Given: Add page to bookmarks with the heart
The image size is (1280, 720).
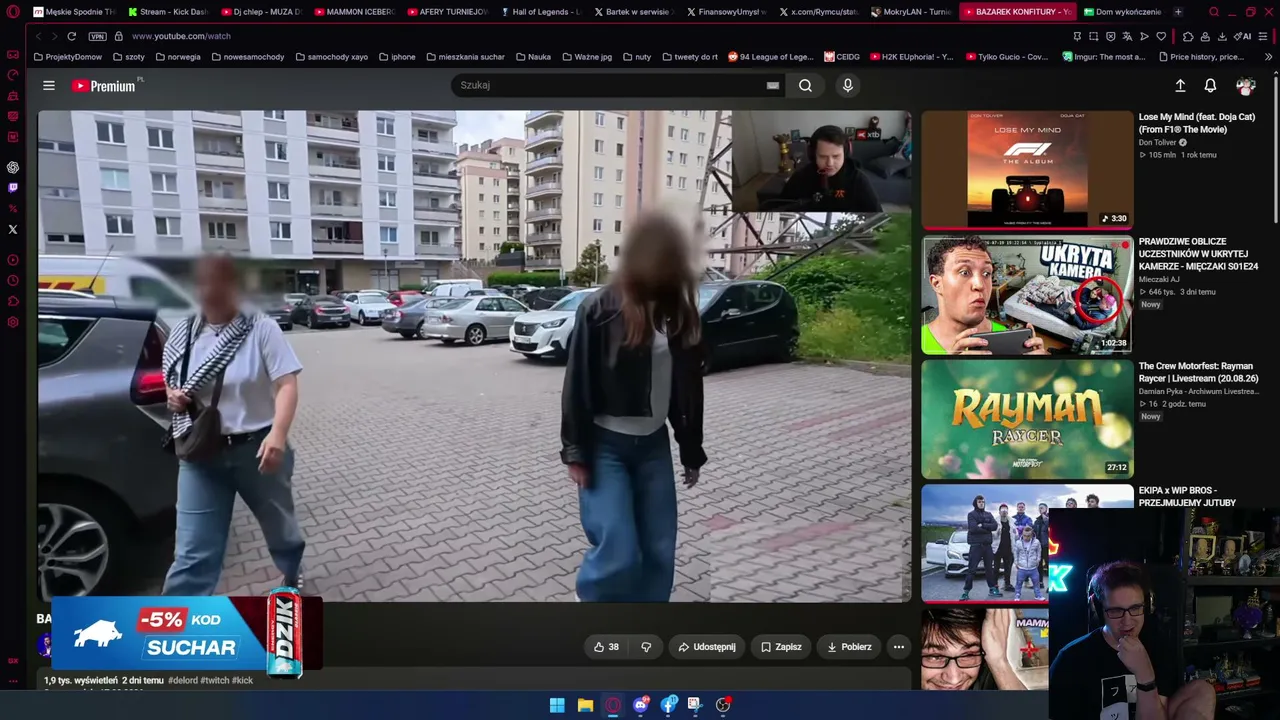Looking at the screenshot, I should tap(1161, 37).
